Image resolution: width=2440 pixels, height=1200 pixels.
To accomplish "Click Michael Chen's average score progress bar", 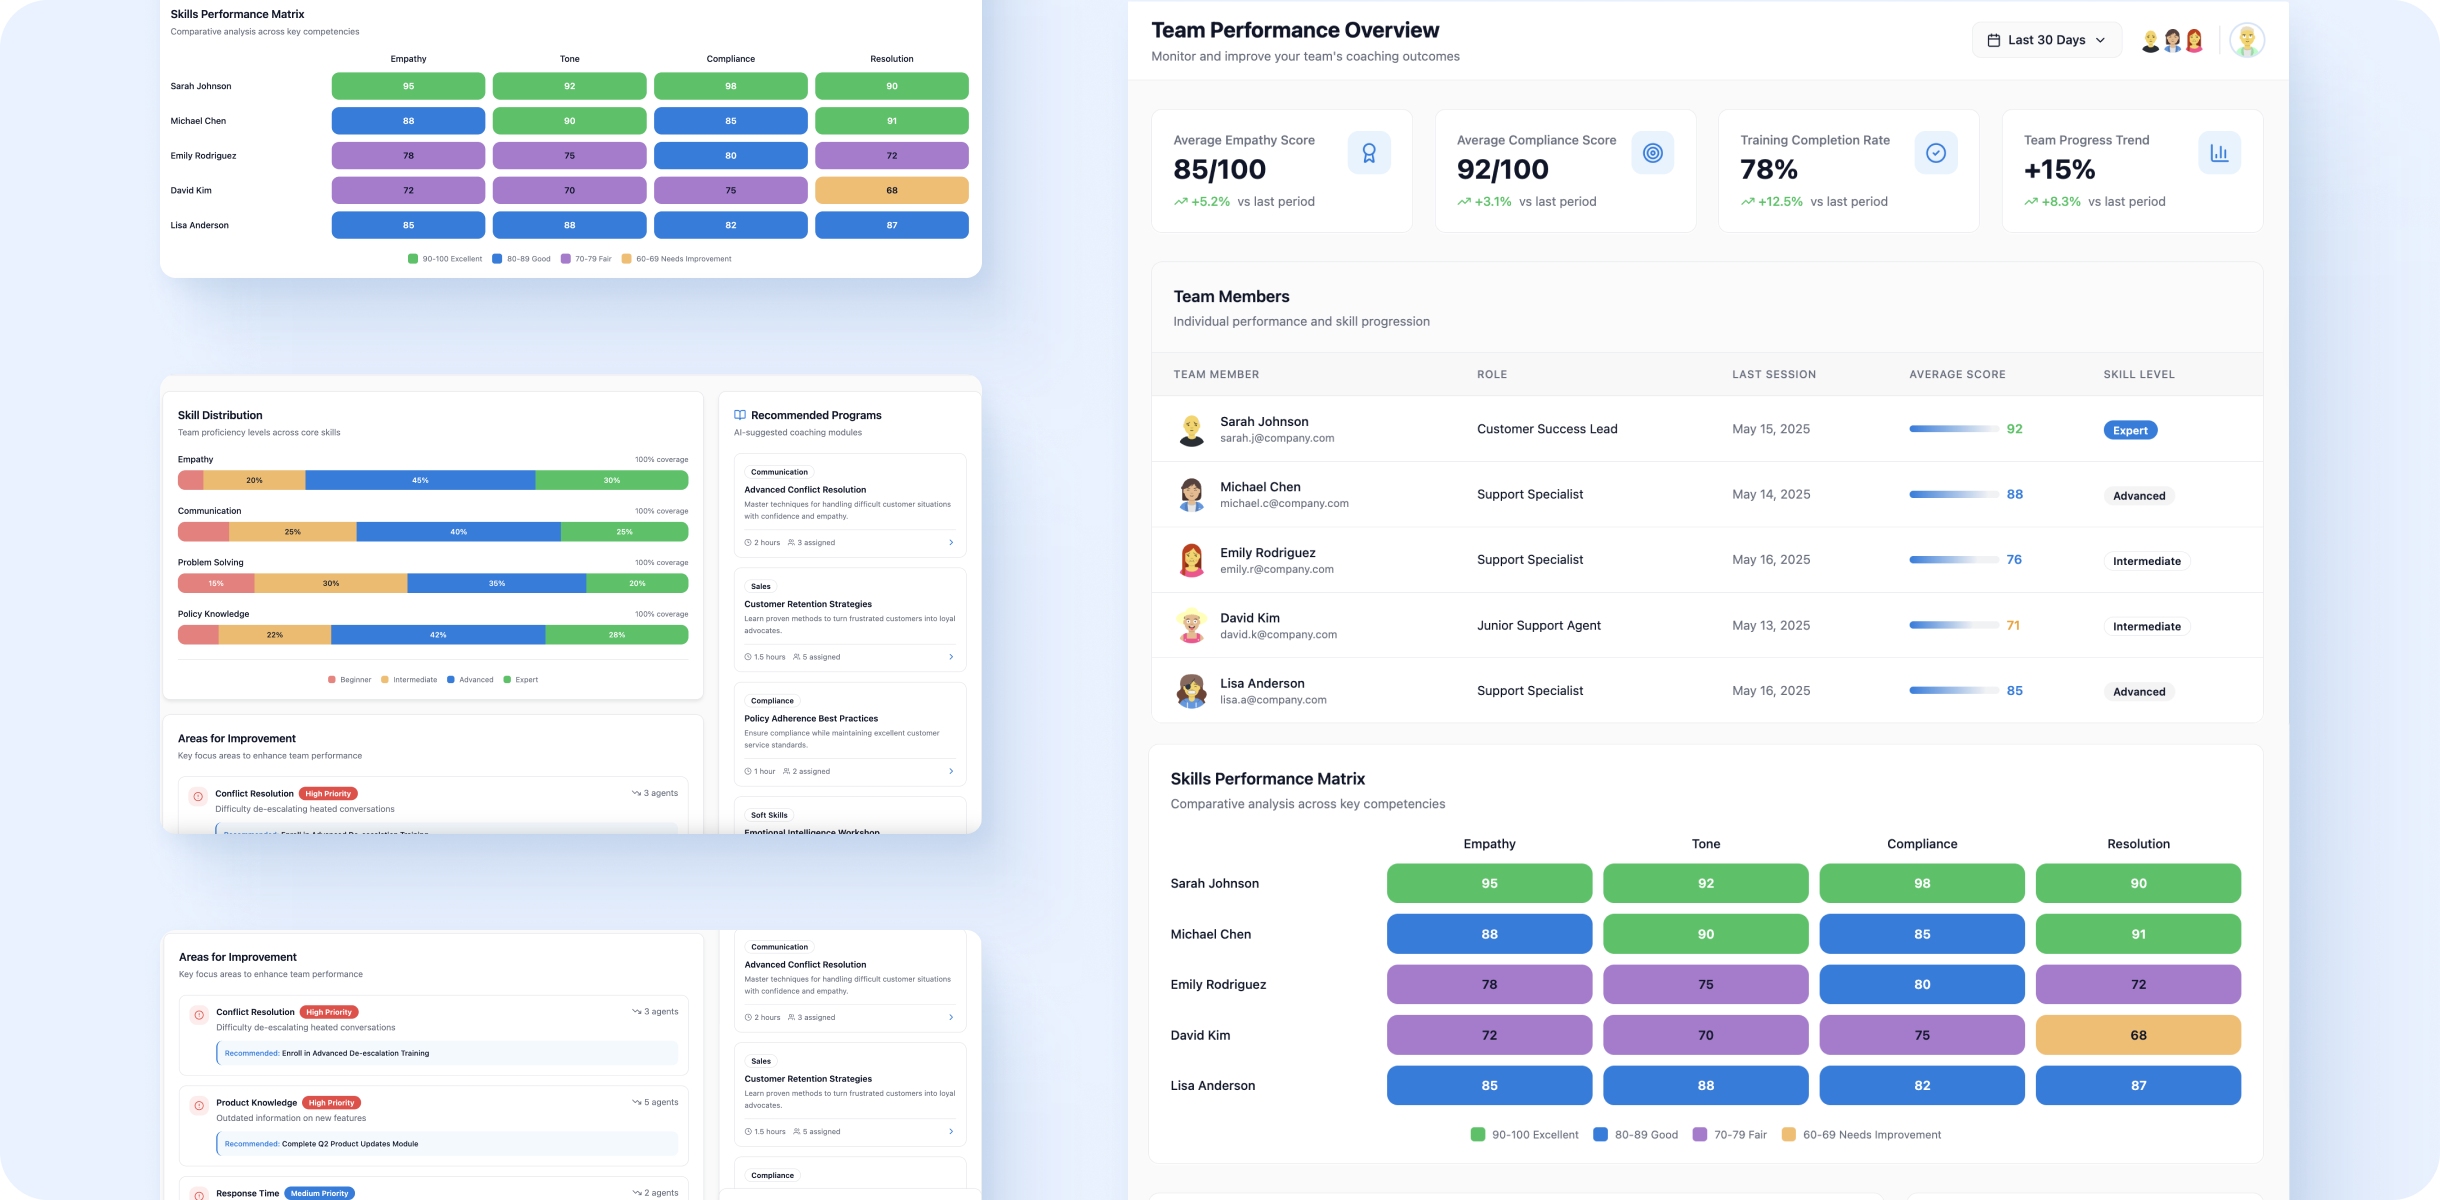I will coord(1953,494).
